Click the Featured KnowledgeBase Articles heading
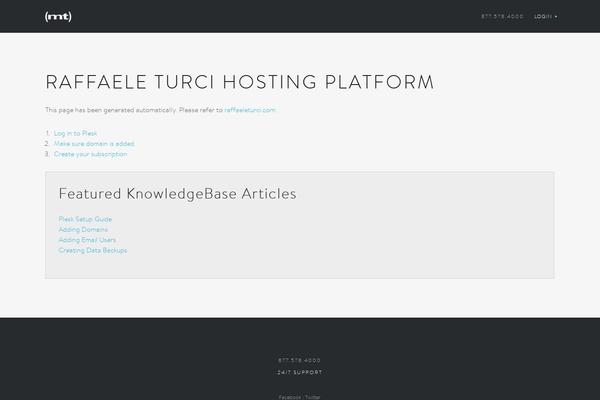 pos(178,194)
